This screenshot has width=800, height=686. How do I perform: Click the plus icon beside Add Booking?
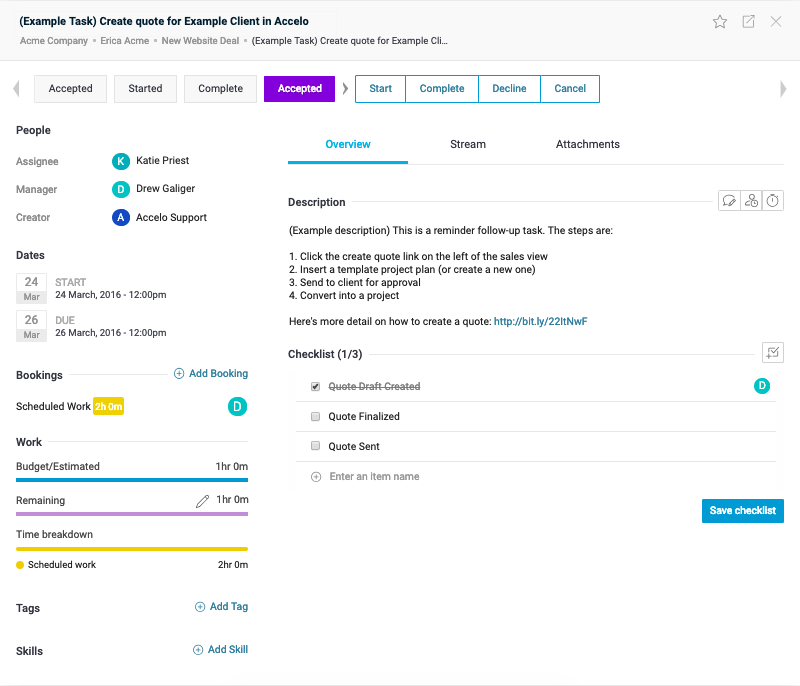pyautogui.click(x=179, y=374)
